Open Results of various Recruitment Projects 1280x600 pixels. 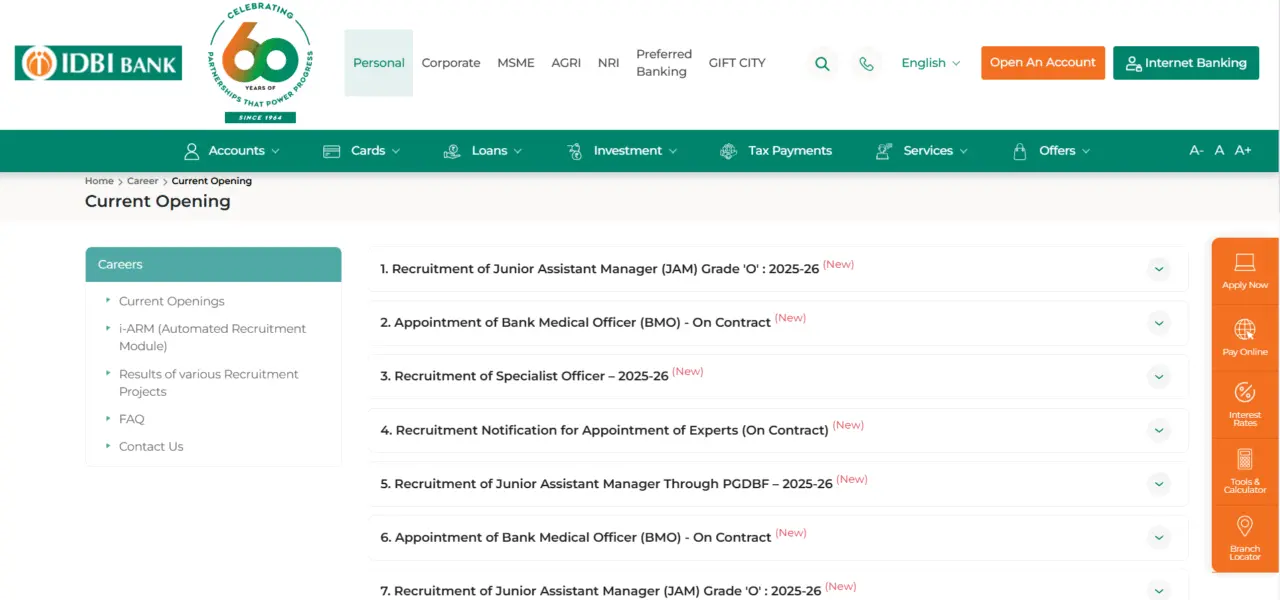pos(209,383)
